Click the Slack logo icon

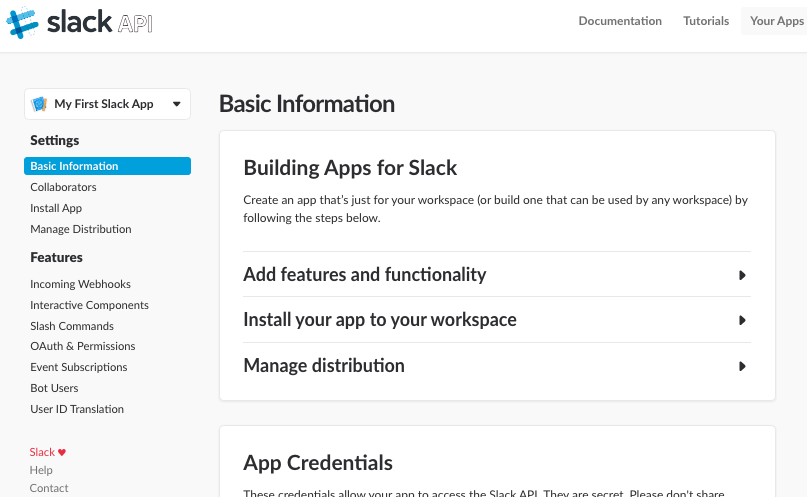click(22, 23)
